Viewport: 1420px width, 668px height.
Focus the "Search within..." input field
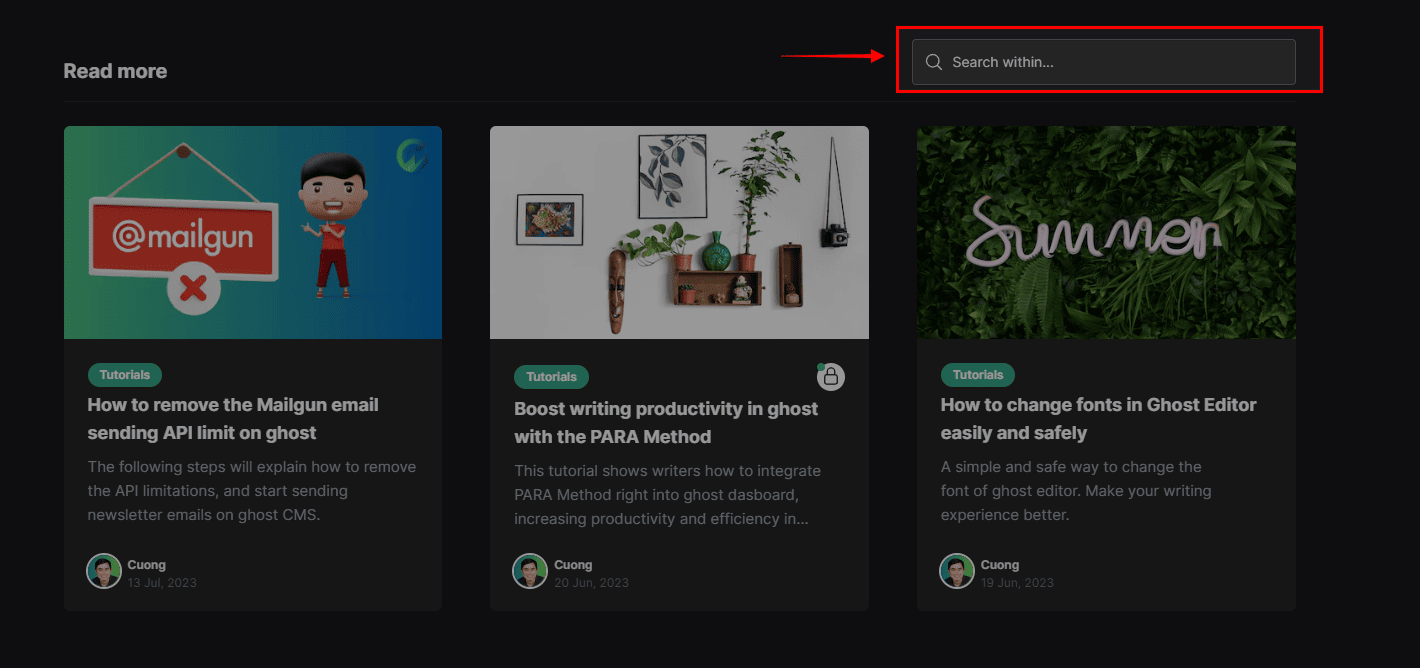[1110, 62]
